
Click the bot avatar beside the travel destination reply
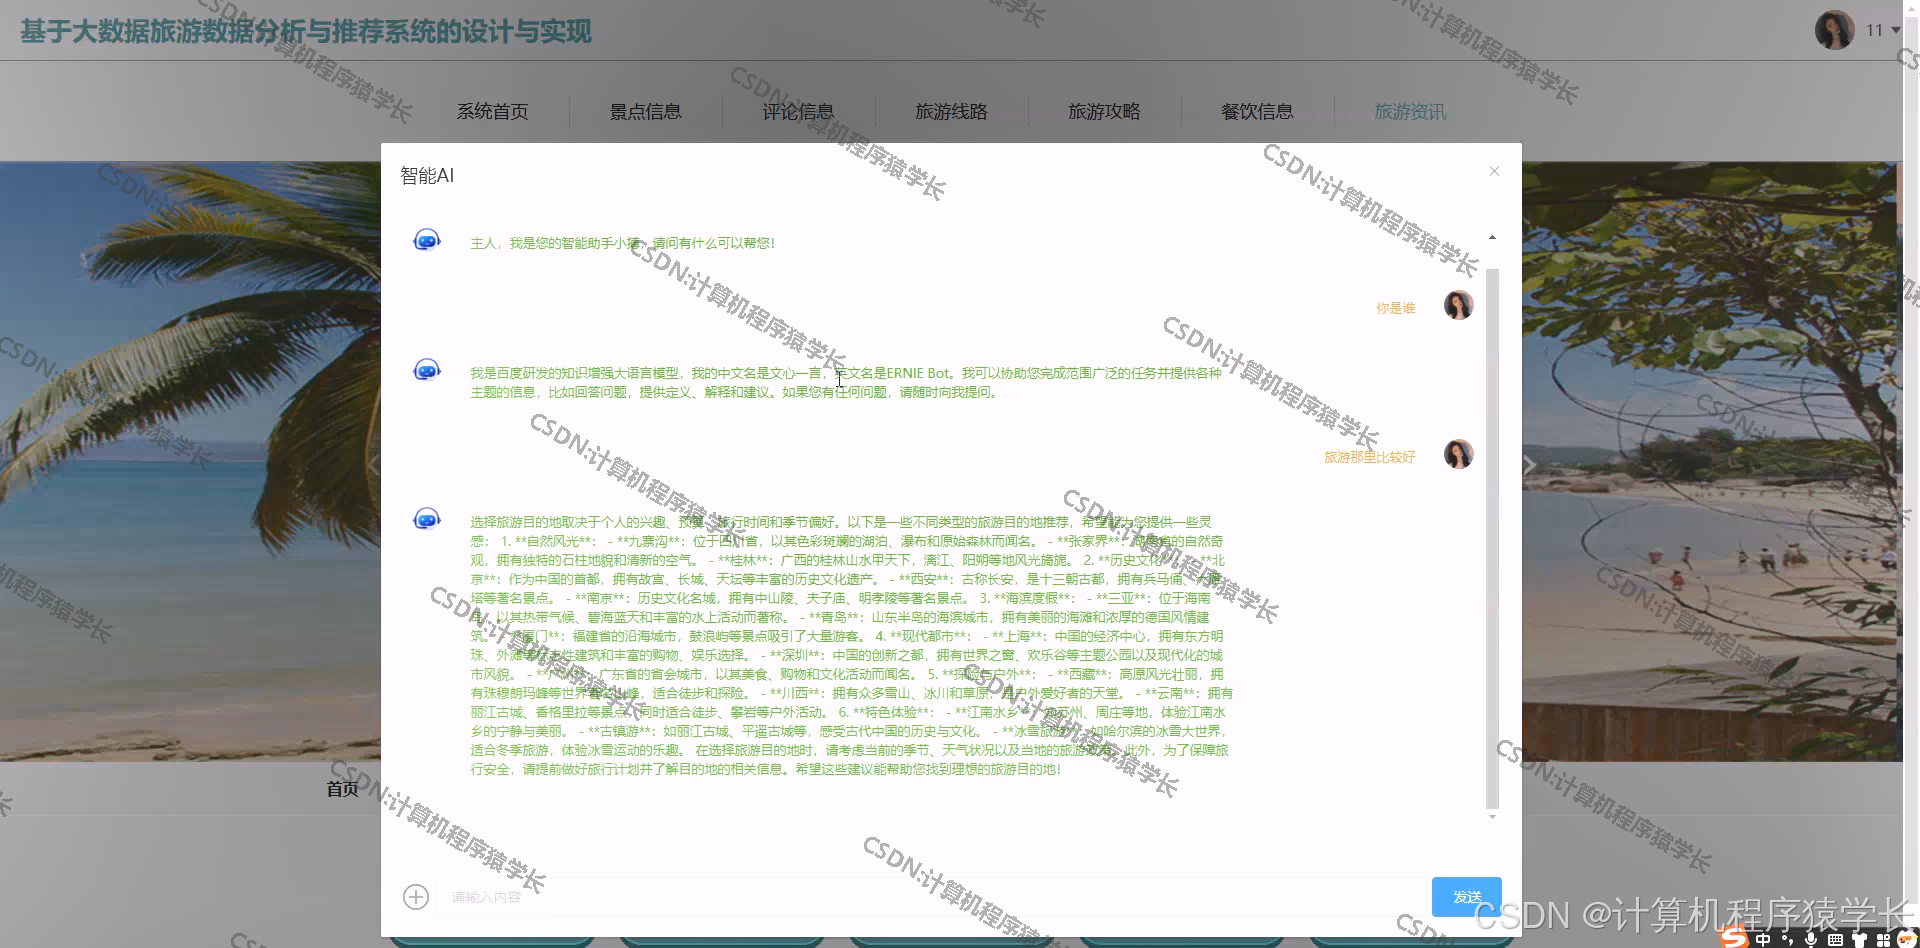coord(427,519)
